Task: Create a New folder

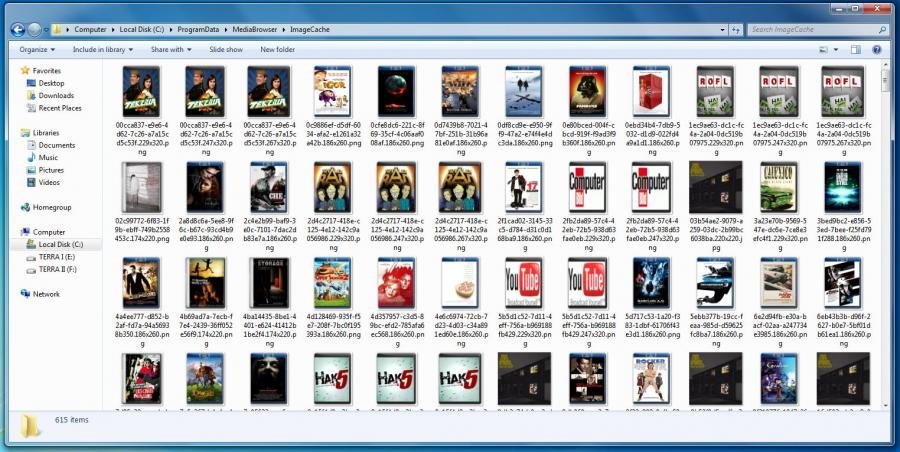Action: [x=277, y=50]
